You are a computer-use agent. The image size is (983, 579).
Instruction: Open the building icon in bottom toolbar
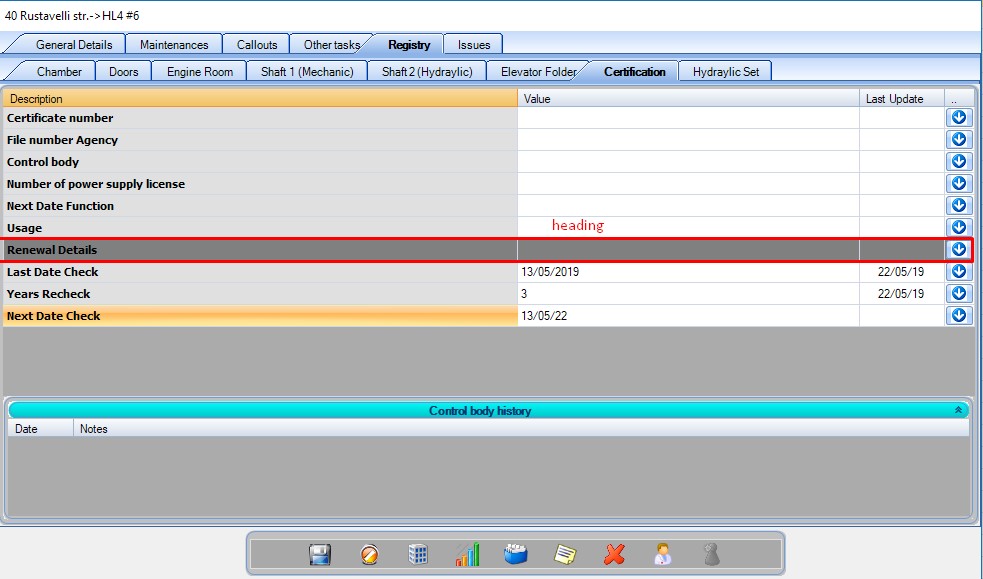coord(419,555)
